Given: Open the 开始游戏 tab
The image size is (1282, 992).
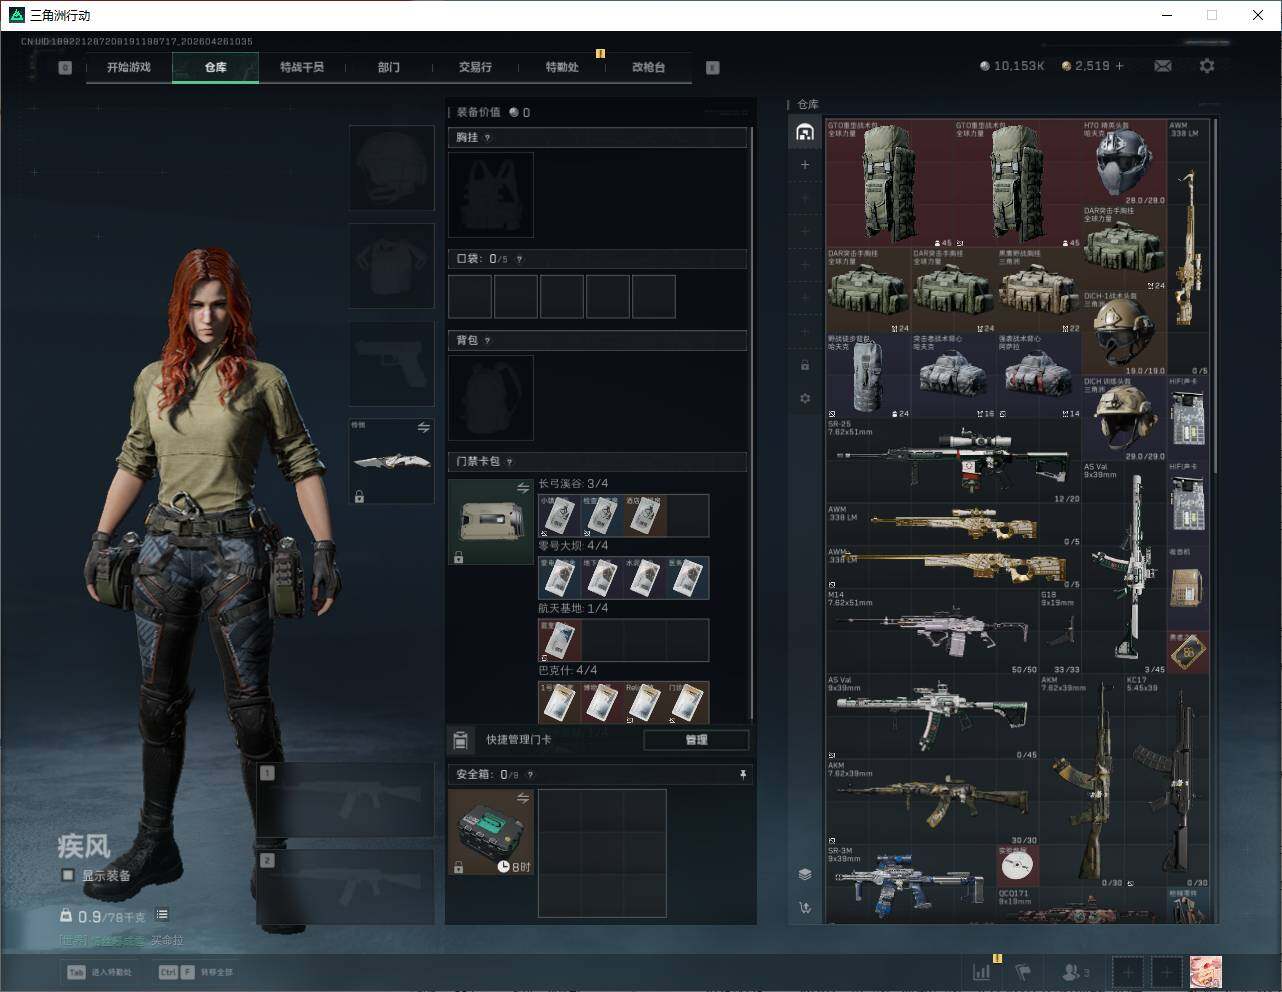Looking at the screenshot, I should click(129, 67).
